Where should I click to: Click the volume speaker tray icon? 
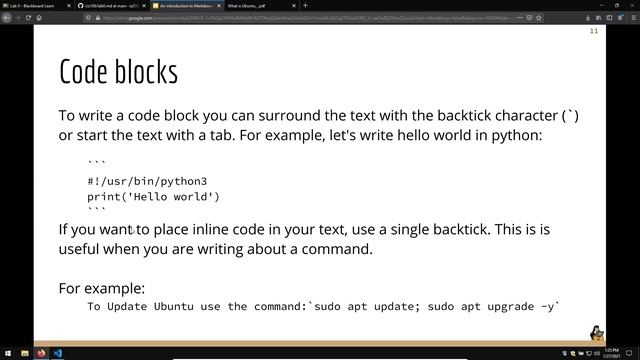(x=597, y=353)
